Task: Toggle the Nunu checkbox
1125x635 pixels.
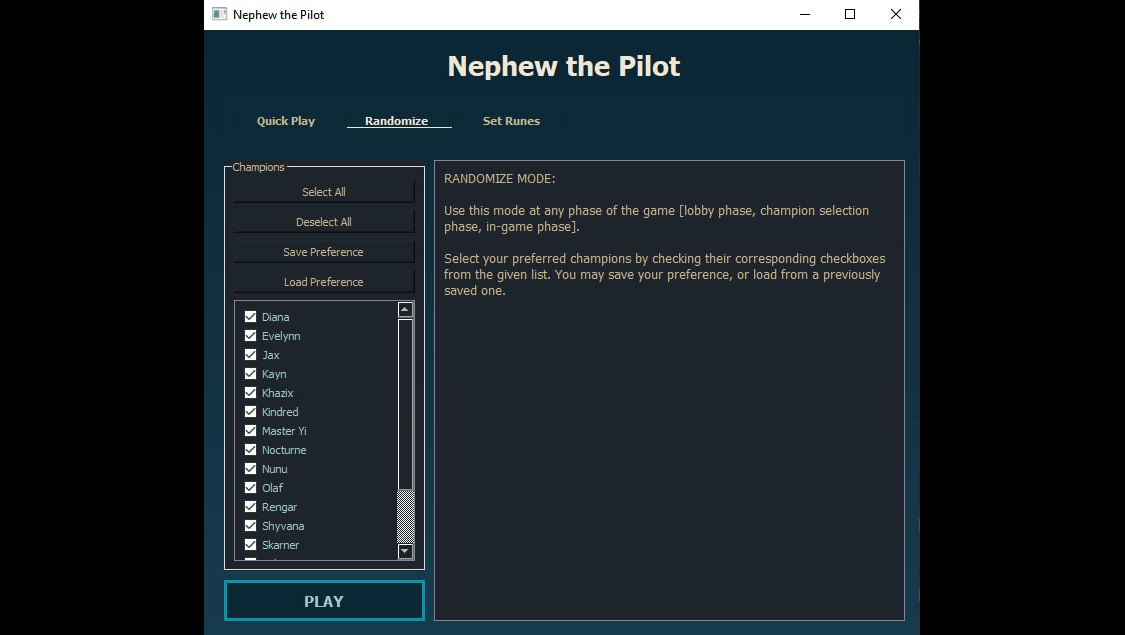Action: click(x=250, y=469)
